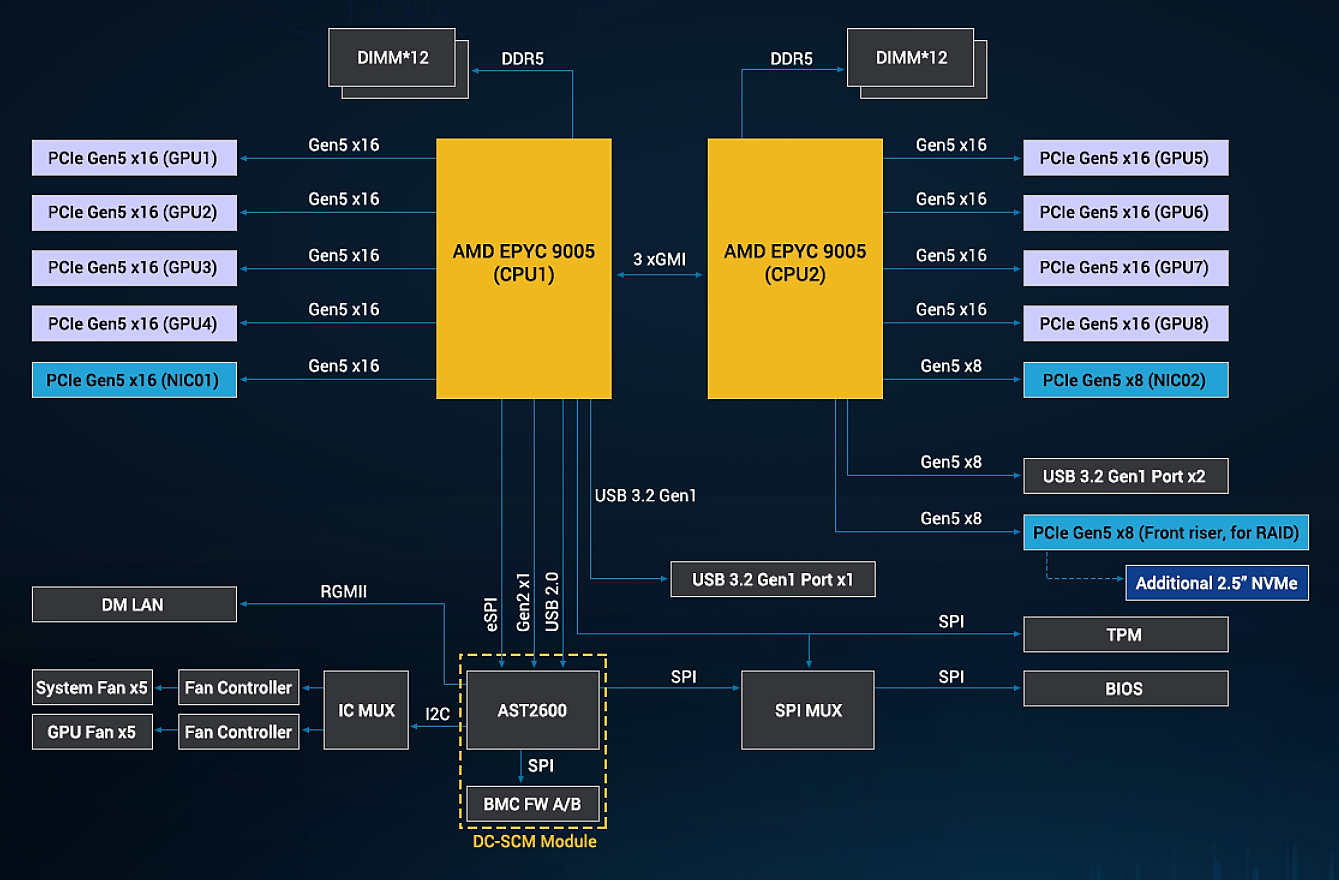Click the DIMM*12 block feeding CPU2
This screenshot has height=880, width=1339.
coord(911,57)
